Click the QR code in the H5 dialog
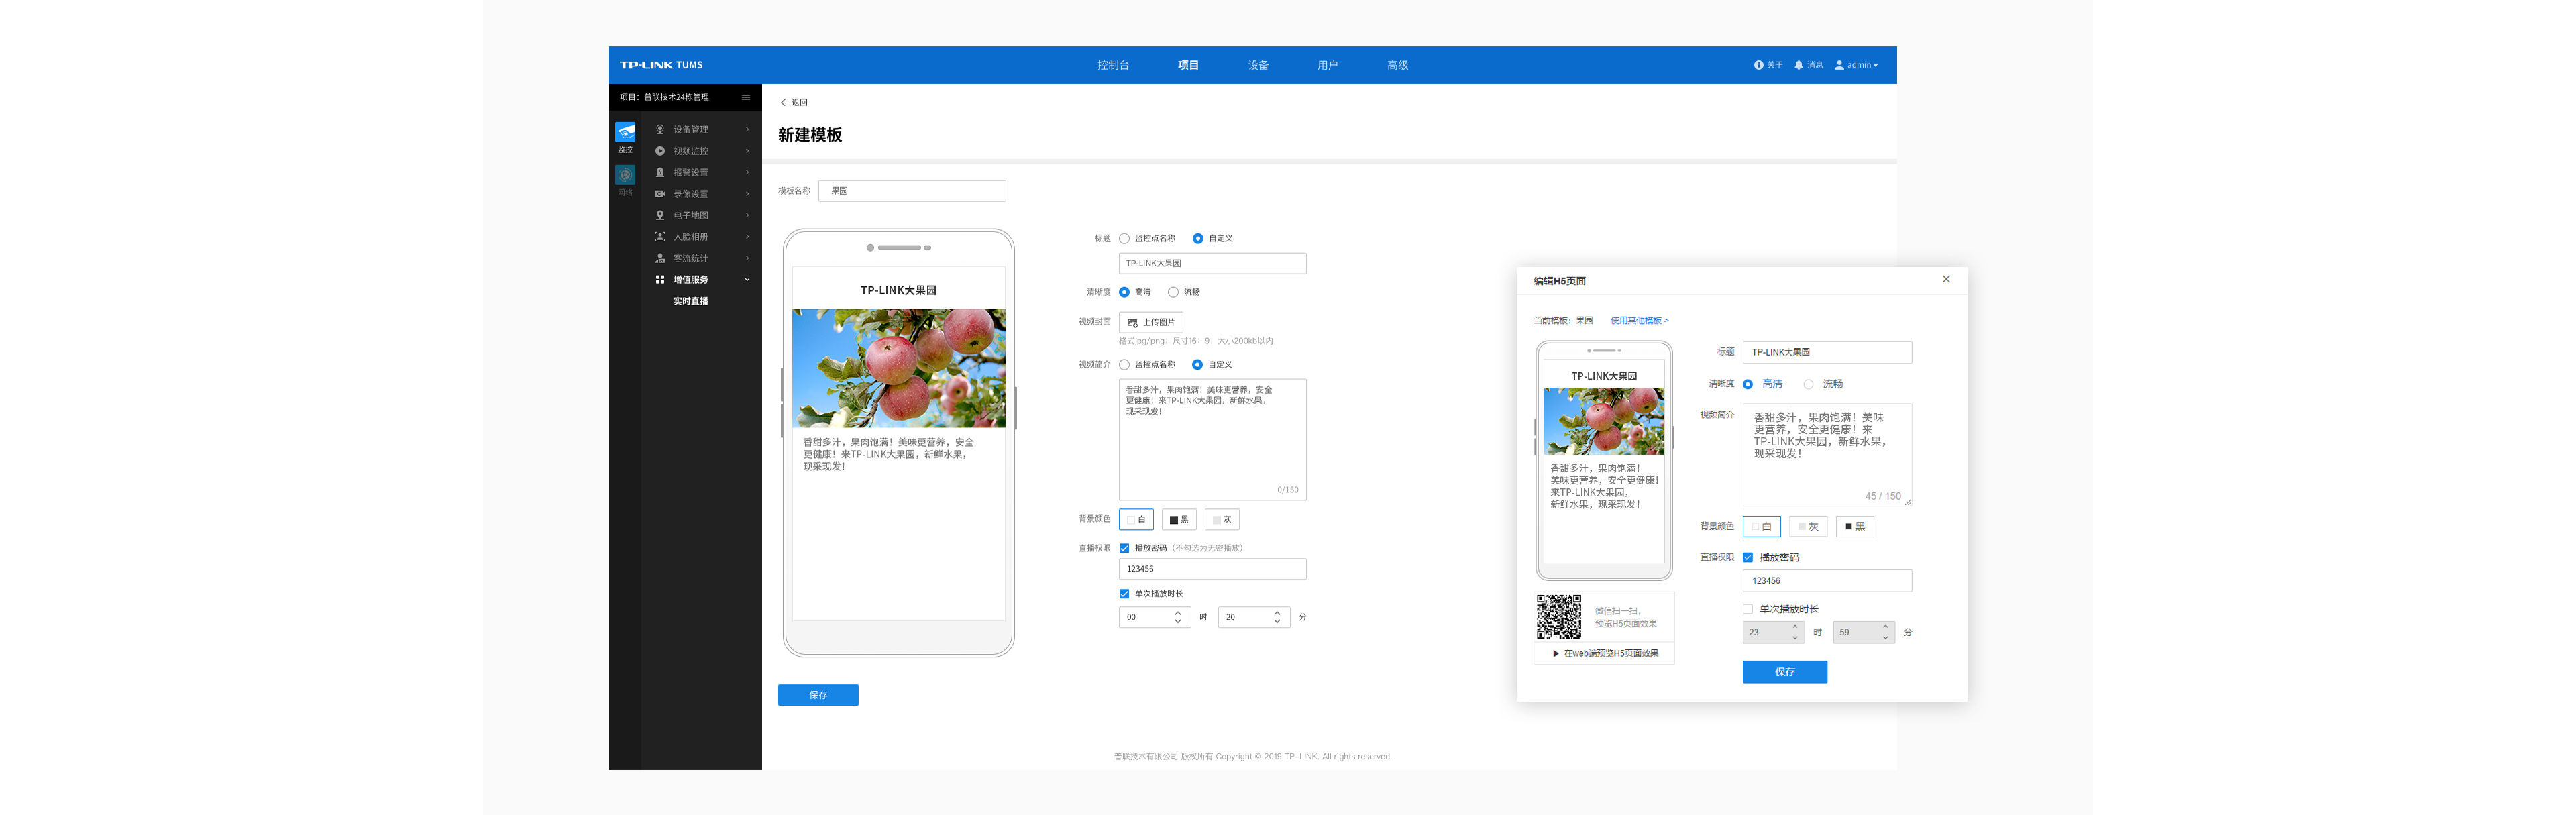The image size is (2576, 815). click(1558, 616)
